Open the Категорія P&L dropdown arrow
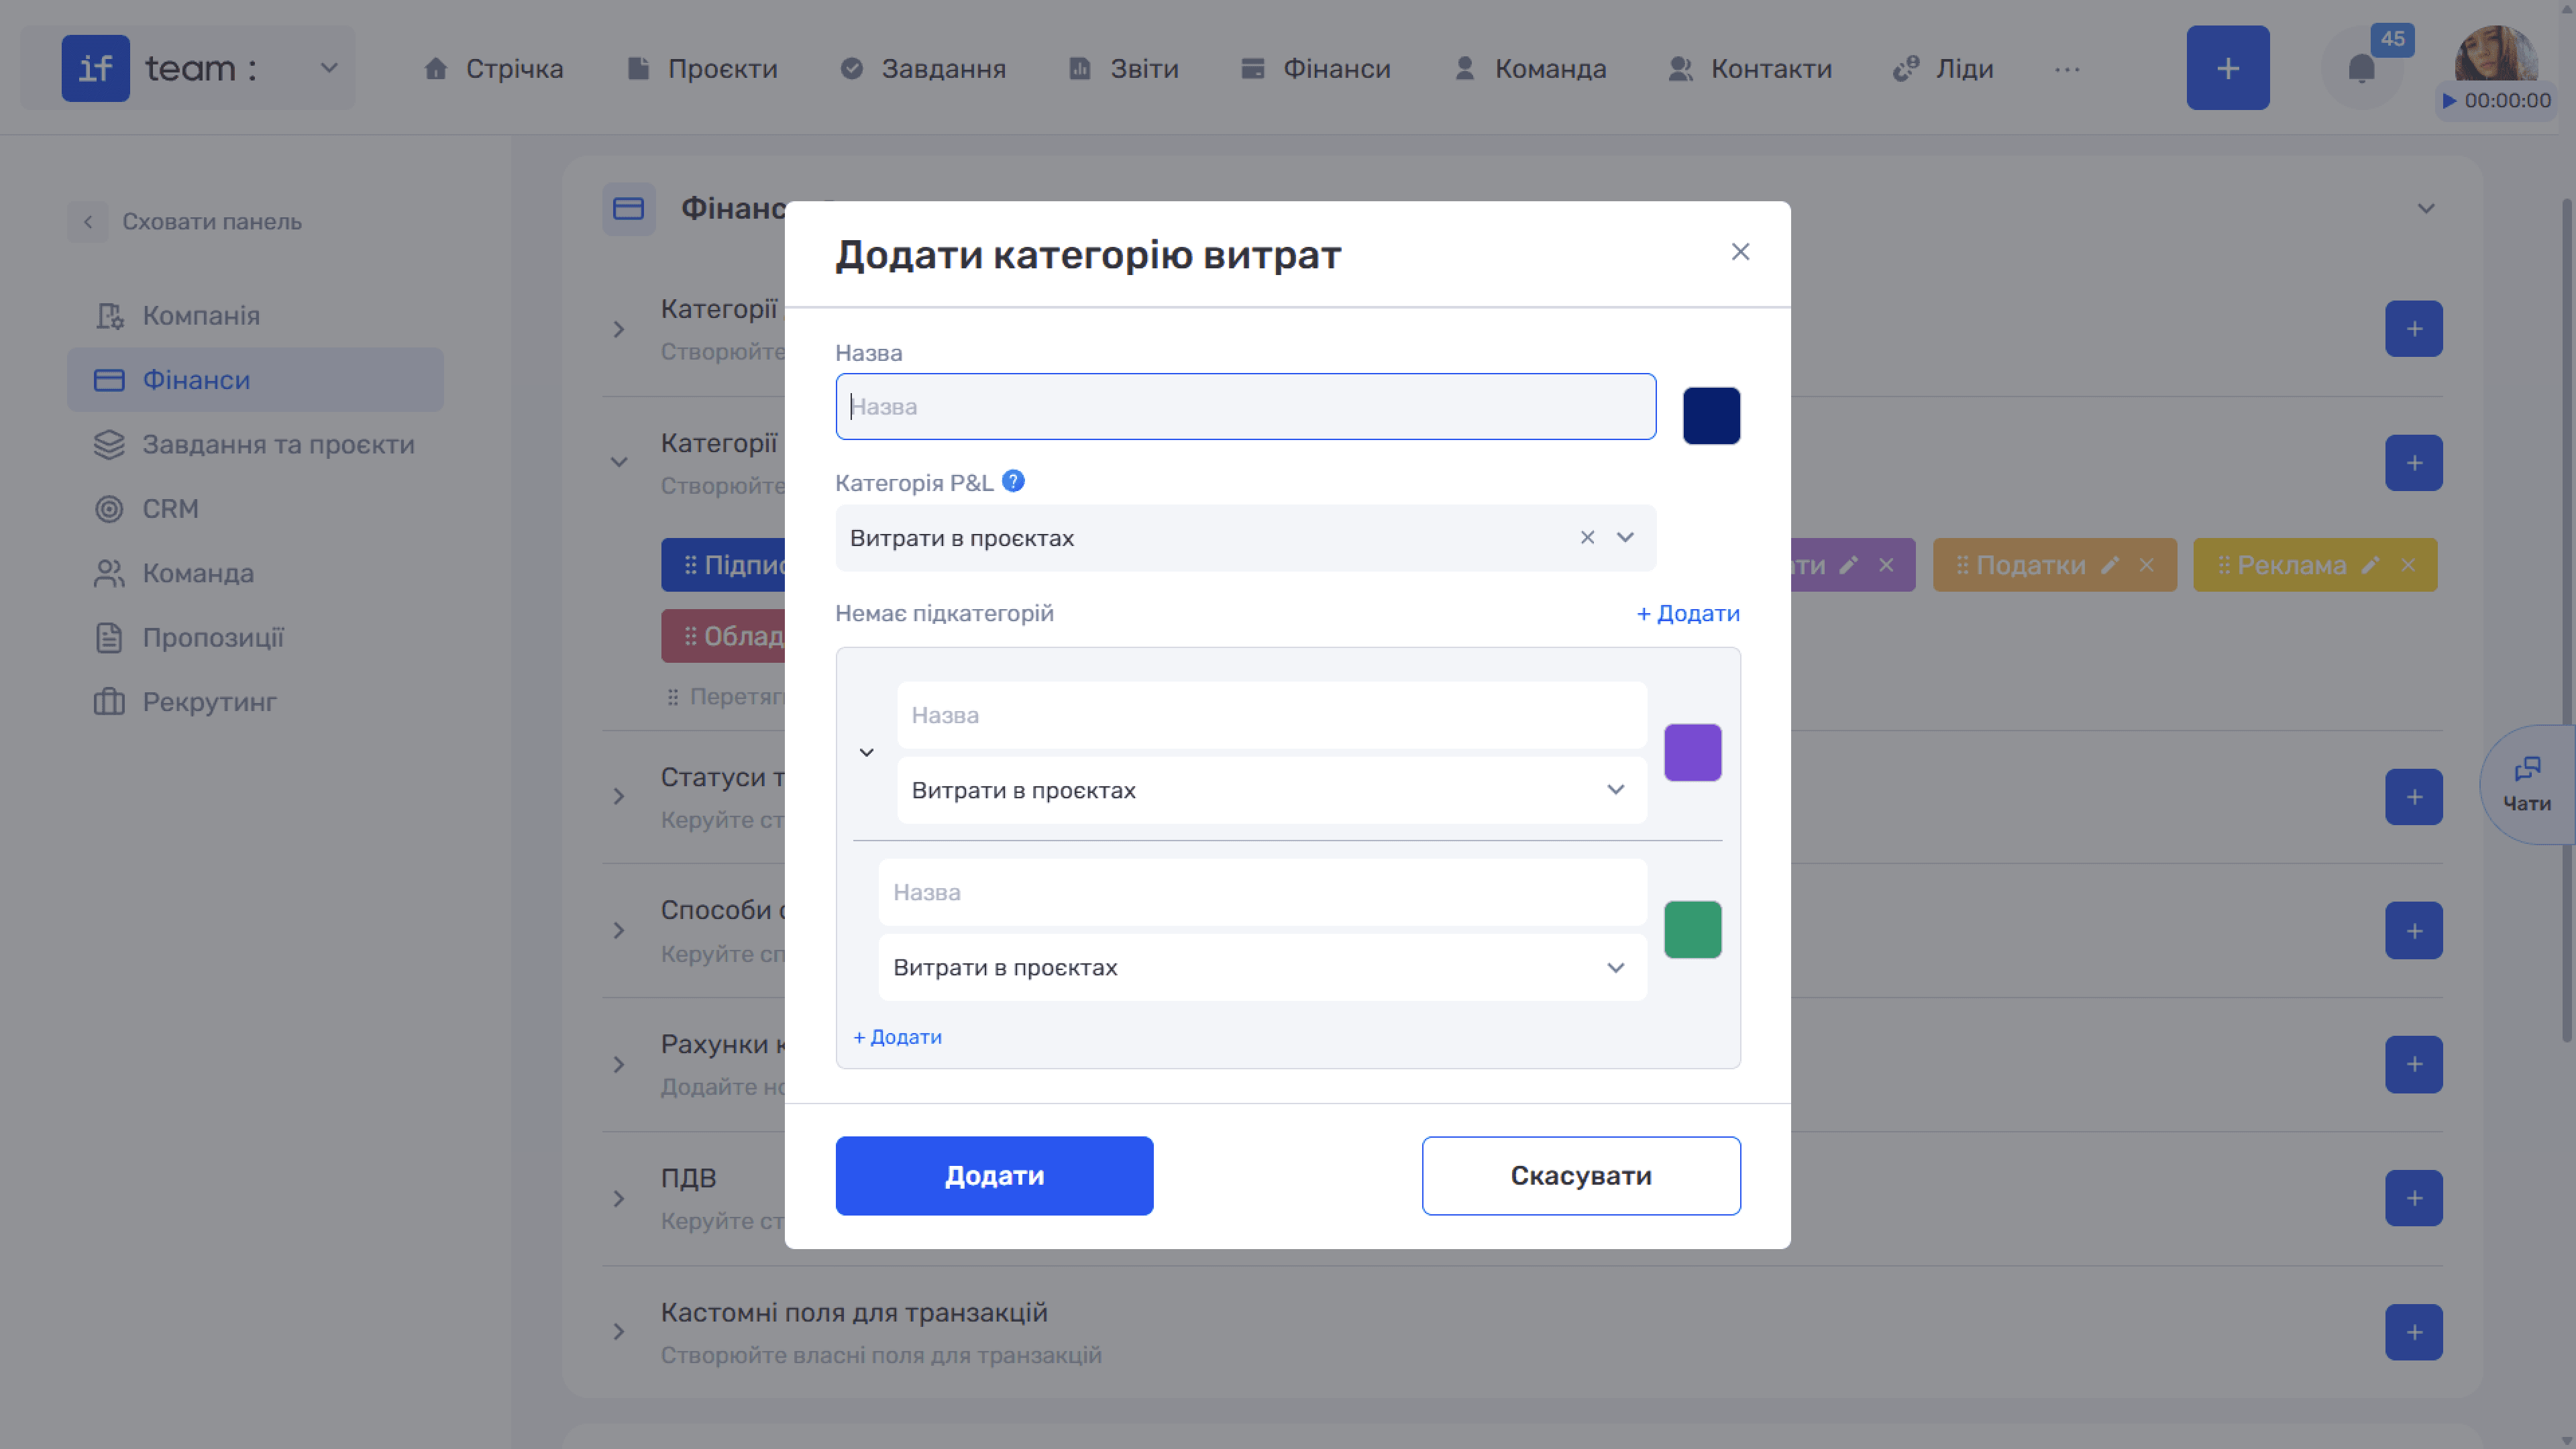 click(x=1625, y=538)
